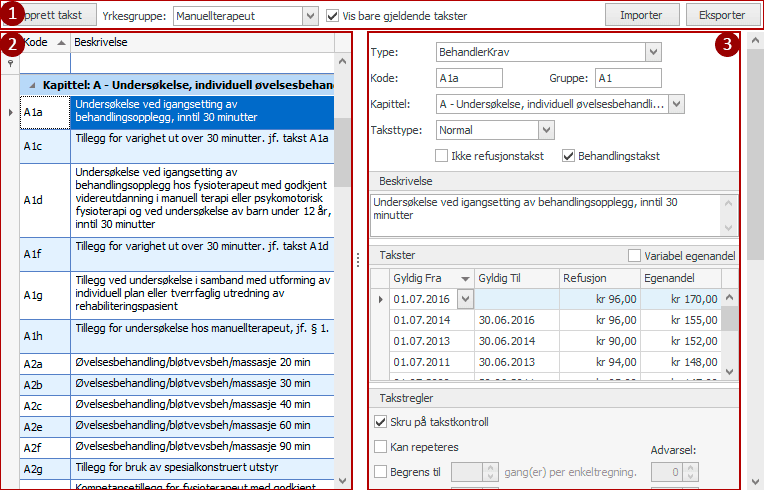Collapse the Kapittel A group
The height and width of the screenshot is (490, 764).
tap(32, 86)
